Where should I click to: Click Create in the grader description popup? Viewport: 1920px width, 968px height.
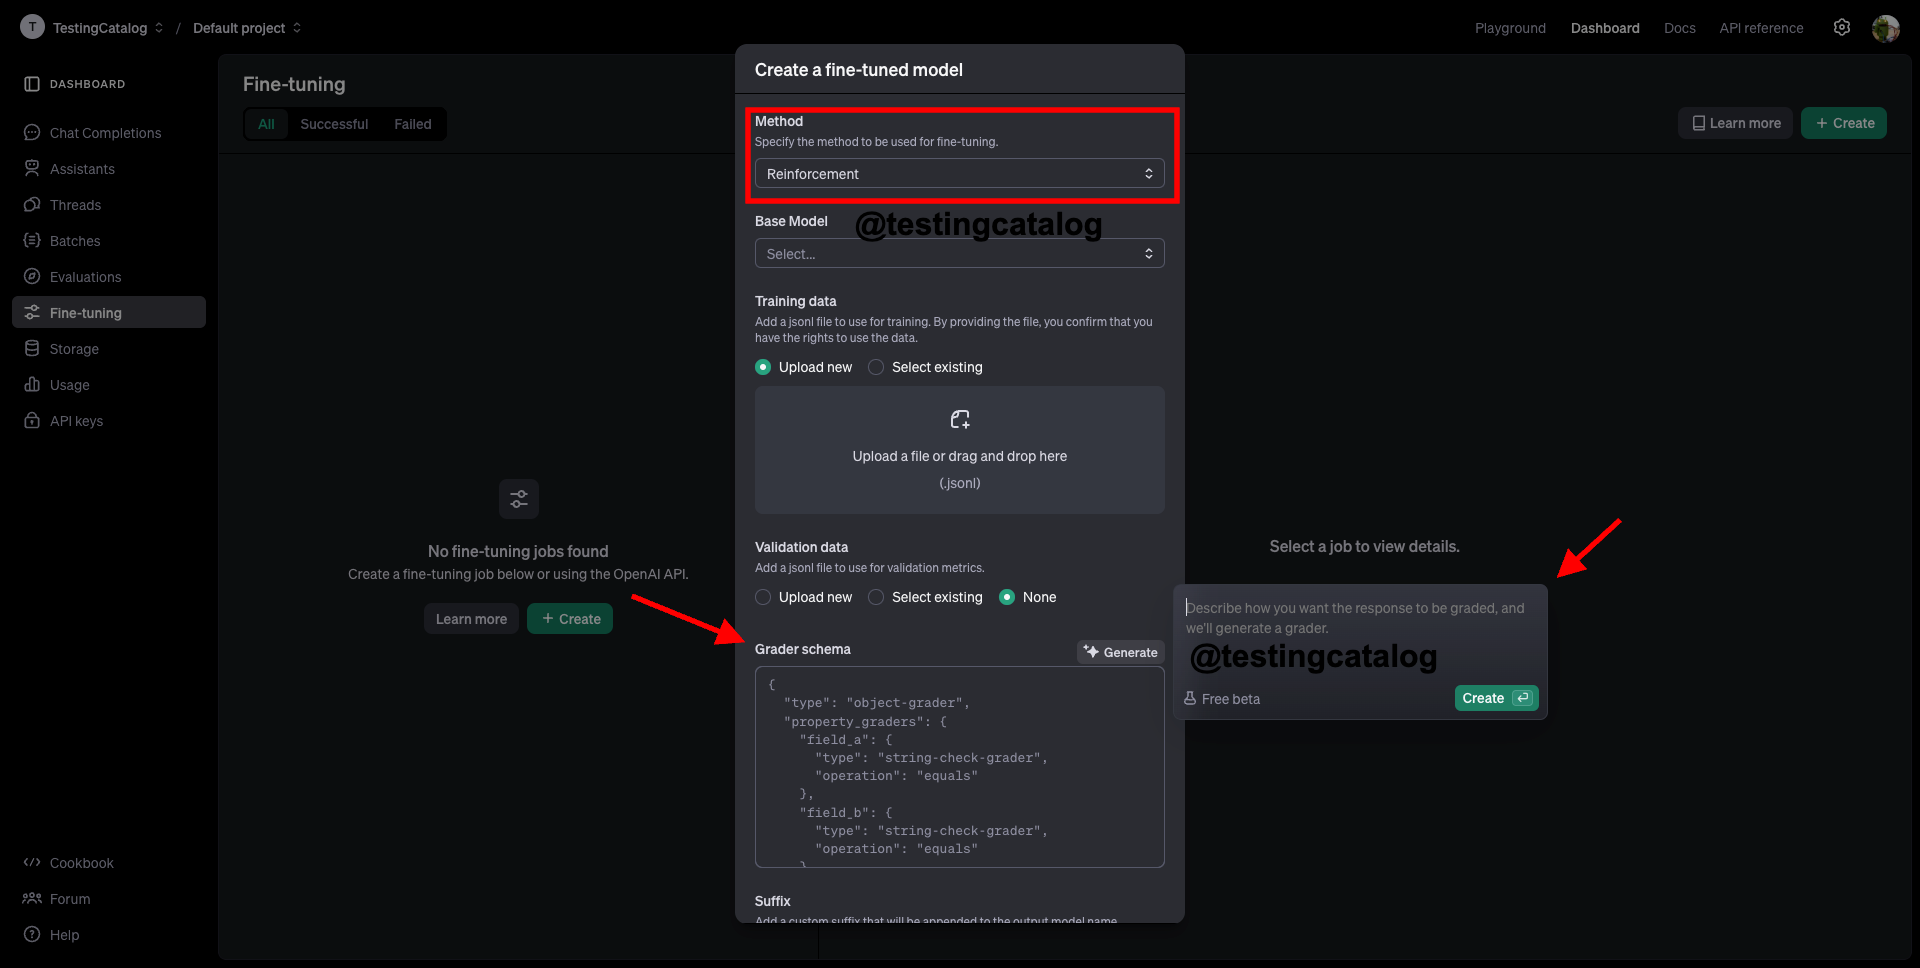pos(1495,697)
